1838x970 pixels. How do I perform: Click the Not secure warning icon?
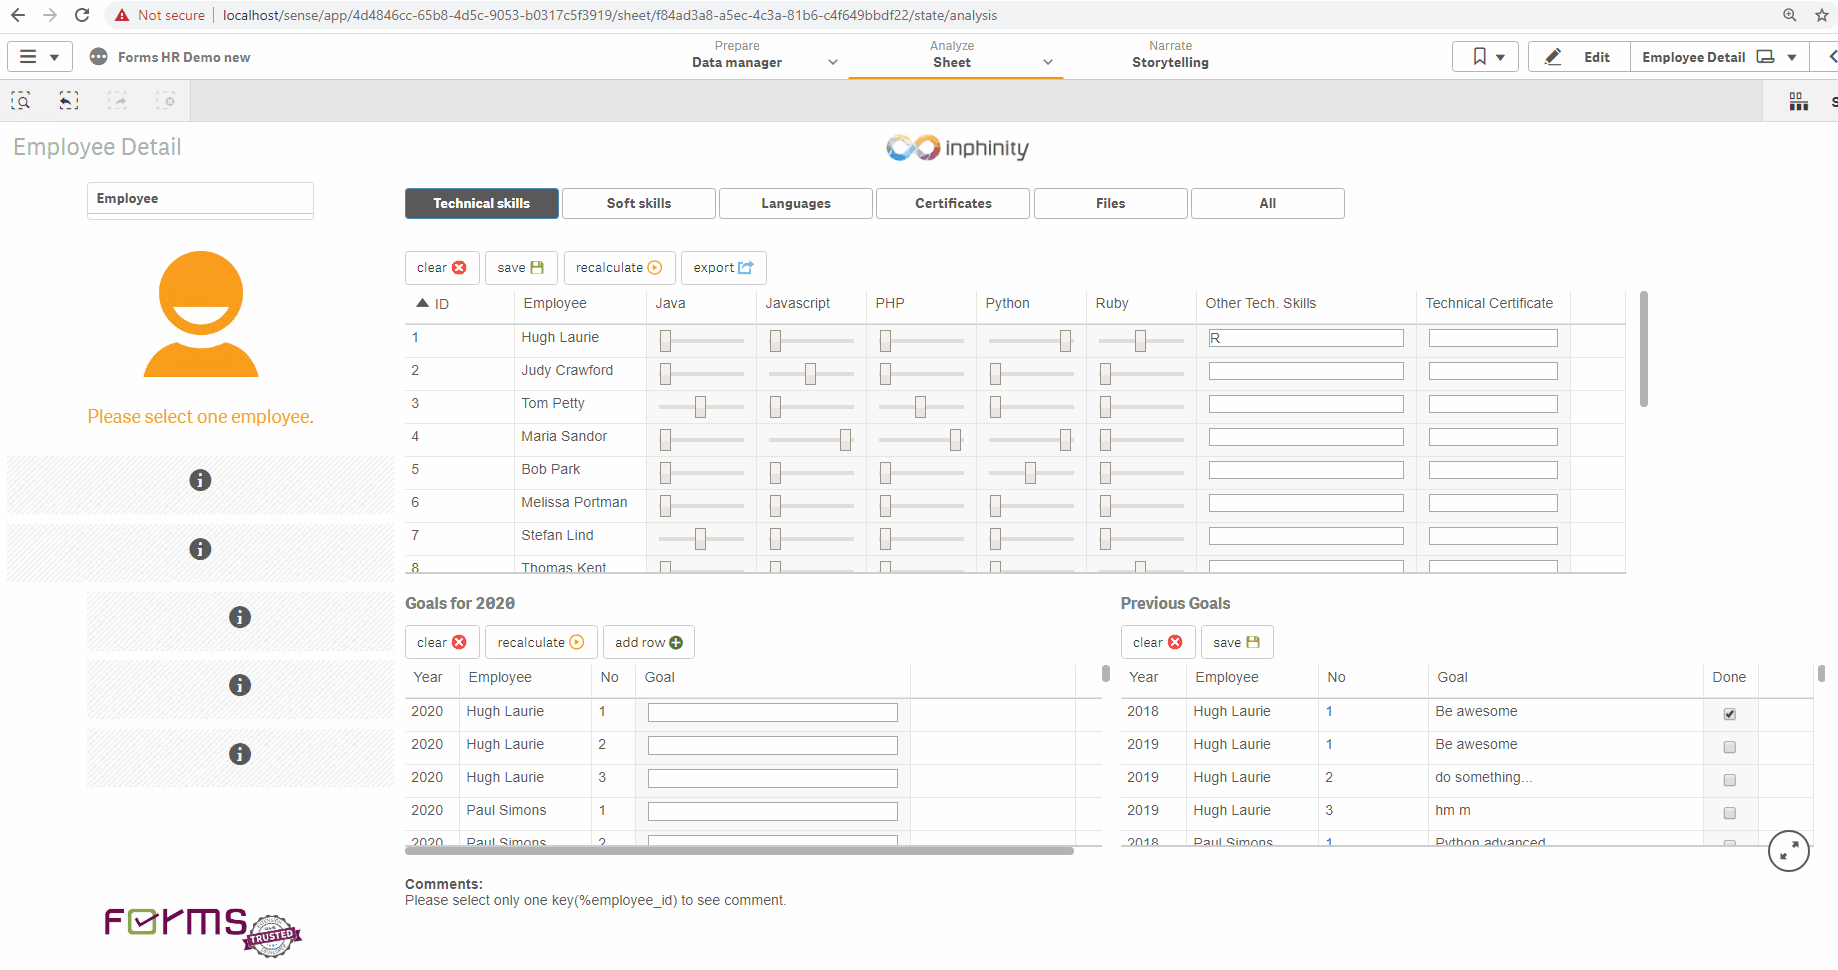(x=122, y=15)
